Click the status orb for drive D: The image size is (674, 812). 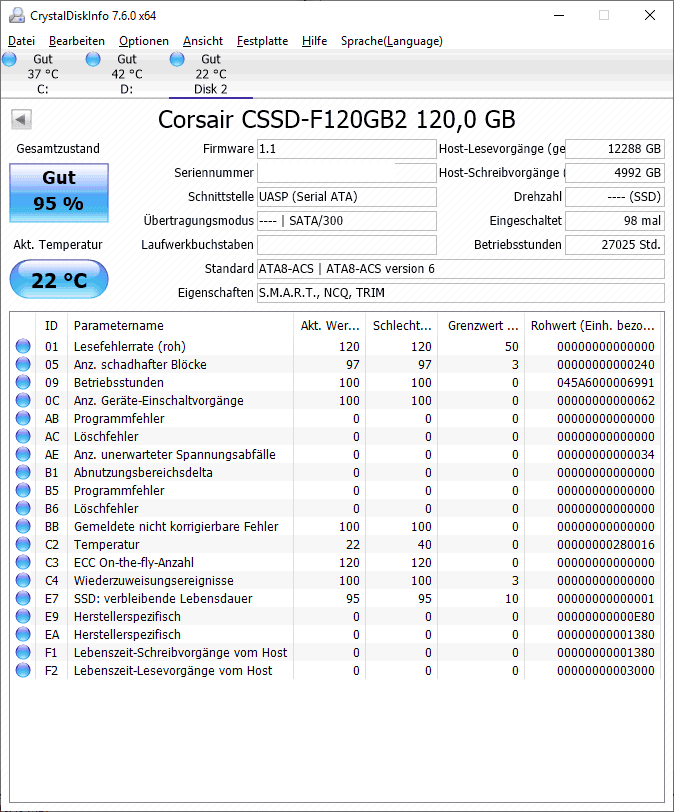click(x=93, y=60)
